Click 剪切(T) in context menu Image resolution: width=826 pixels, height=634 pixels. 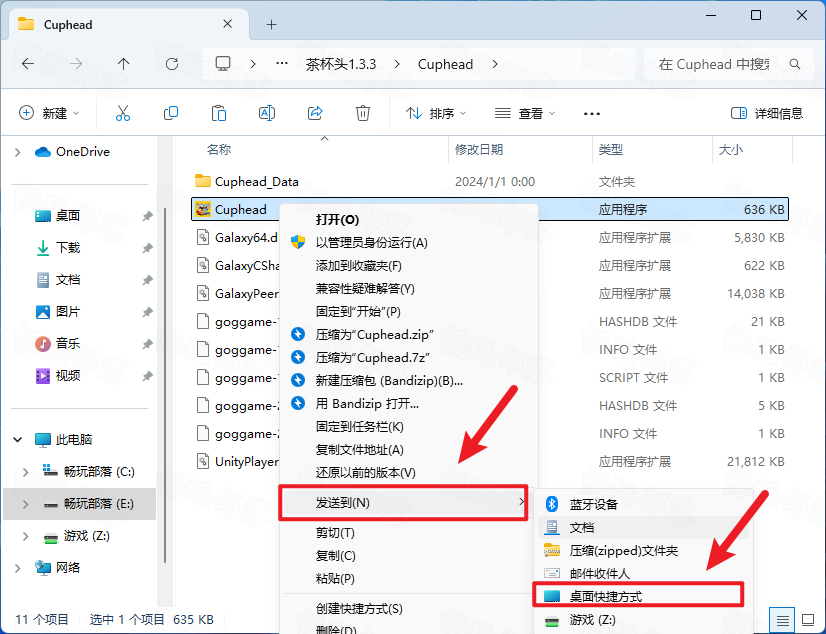pyautogui.click(x=408, y=533)
